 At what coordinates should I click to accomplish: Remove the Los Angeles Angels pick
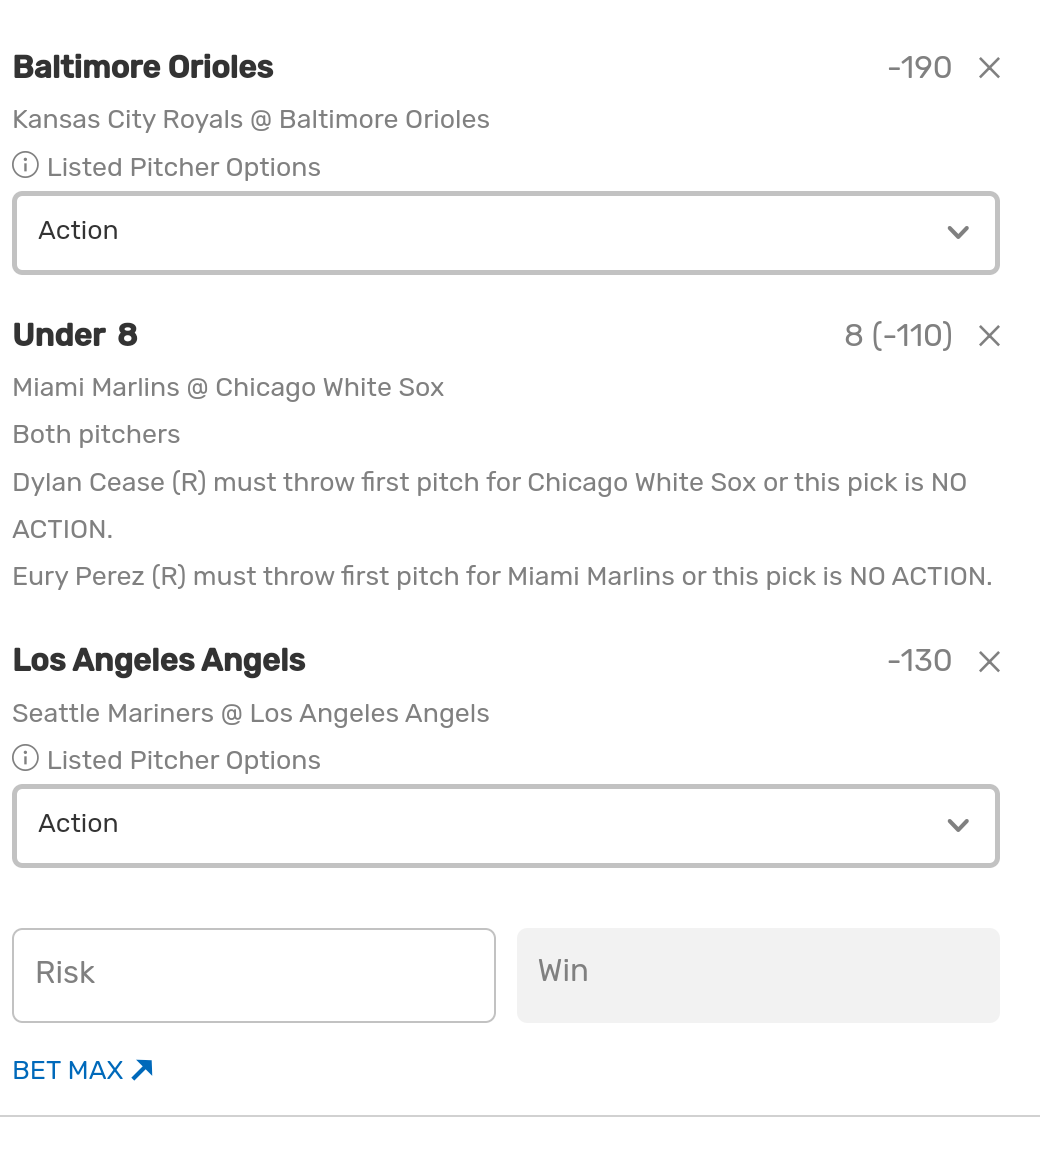989,661
